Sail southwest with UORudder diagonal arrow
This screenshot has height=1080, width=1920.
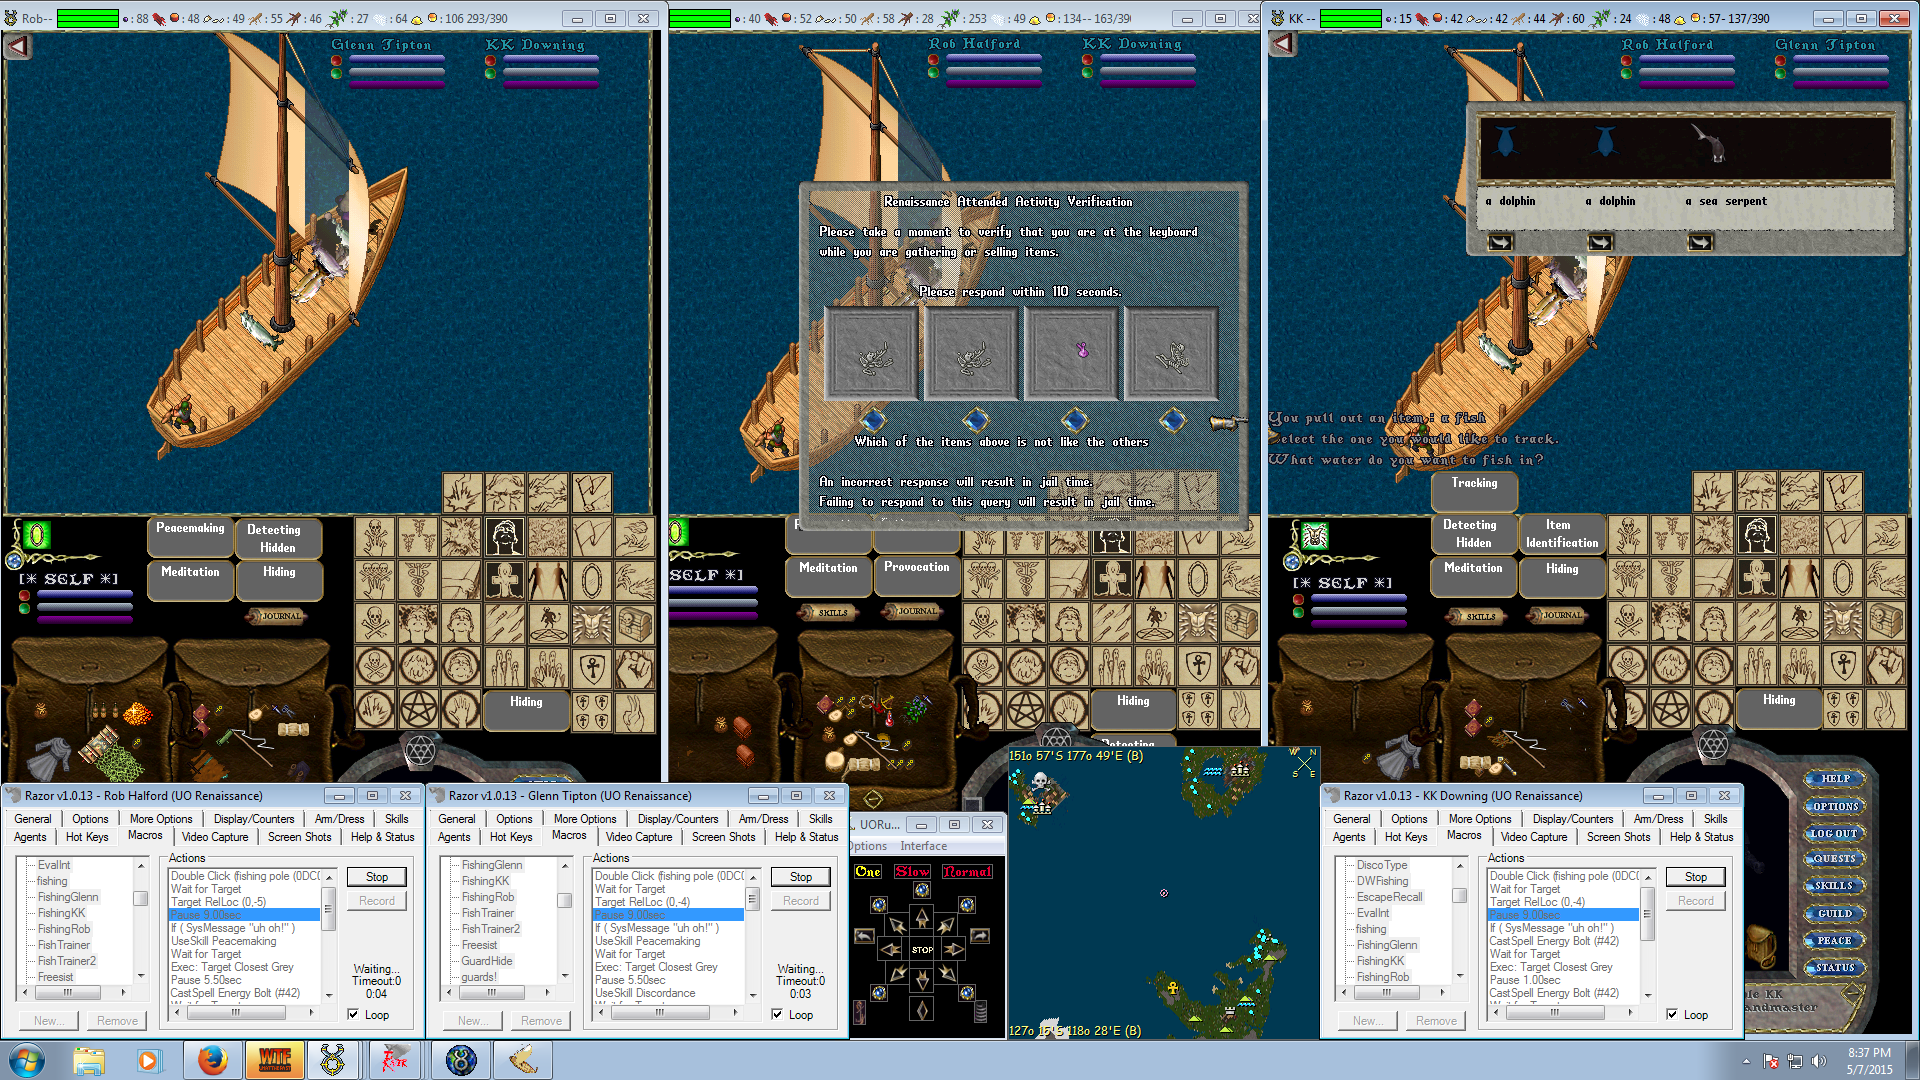pos(898,972)
